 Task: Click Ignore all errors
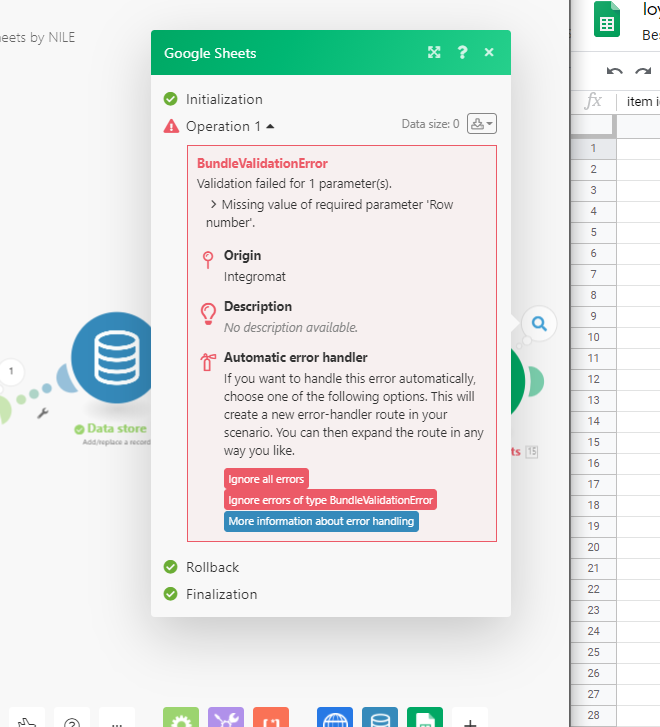266,479
